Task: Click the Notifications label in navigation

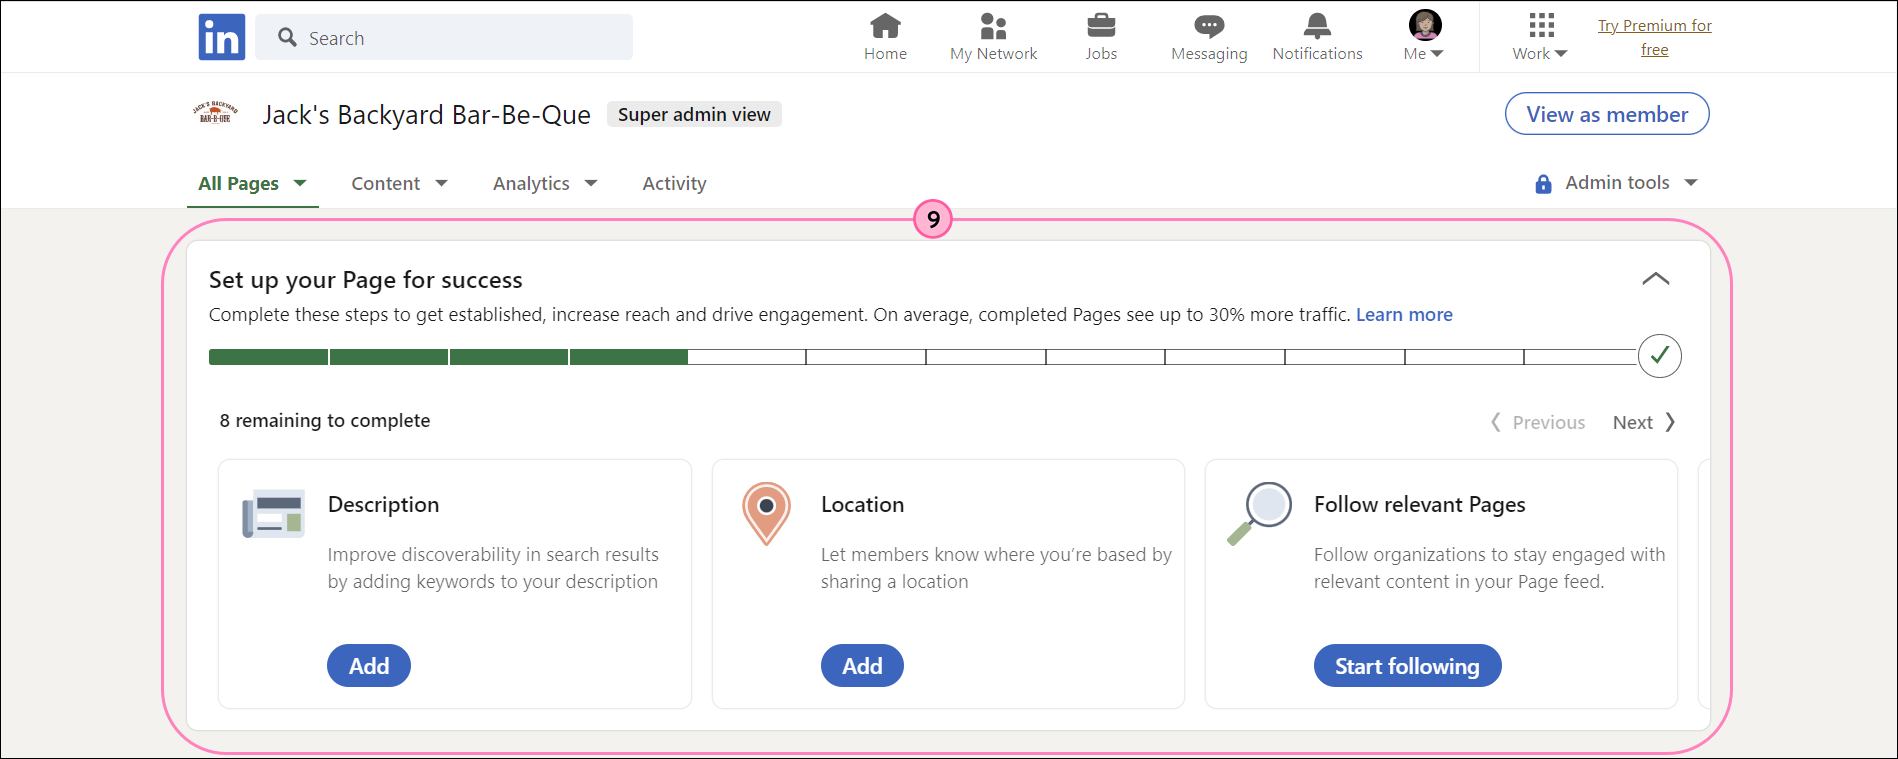Action: pyautogui.click(x=1317, y=54)
